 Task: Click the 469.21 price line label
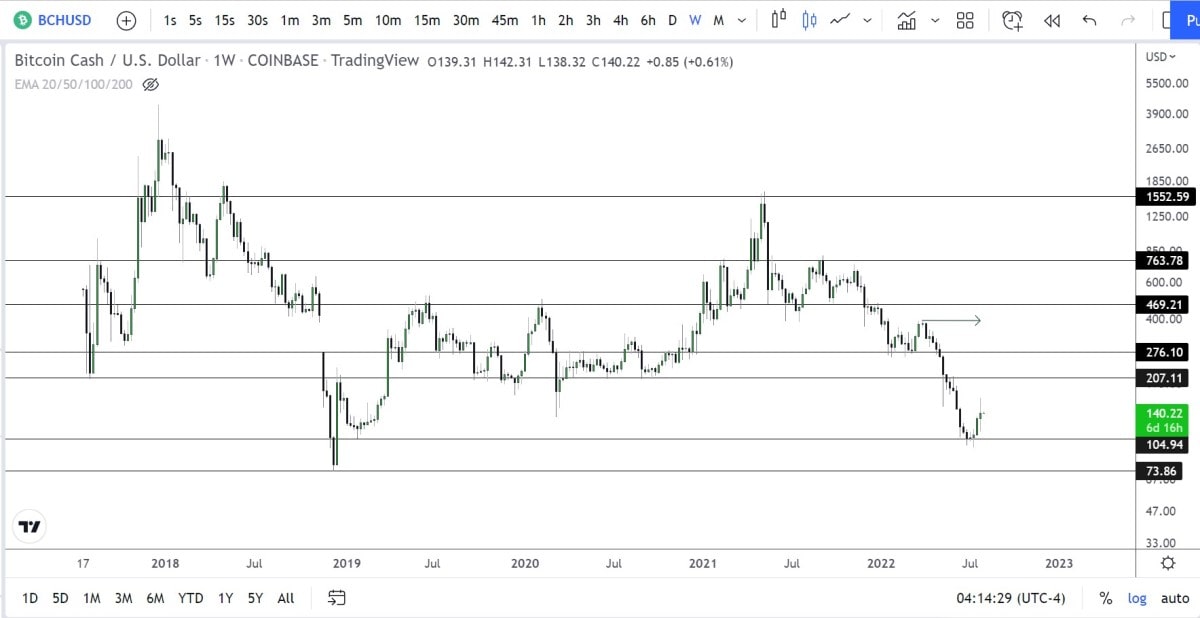[1162, 304]
